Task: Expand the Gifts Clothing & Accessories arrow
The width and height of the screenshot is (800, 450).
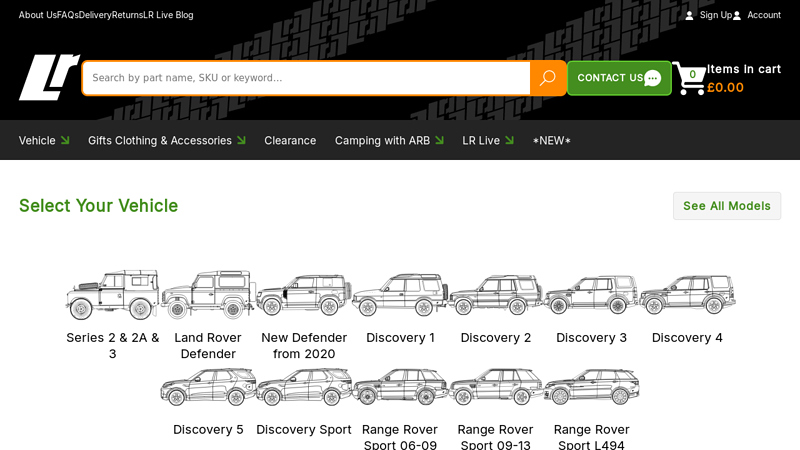Action: (241, 140)
